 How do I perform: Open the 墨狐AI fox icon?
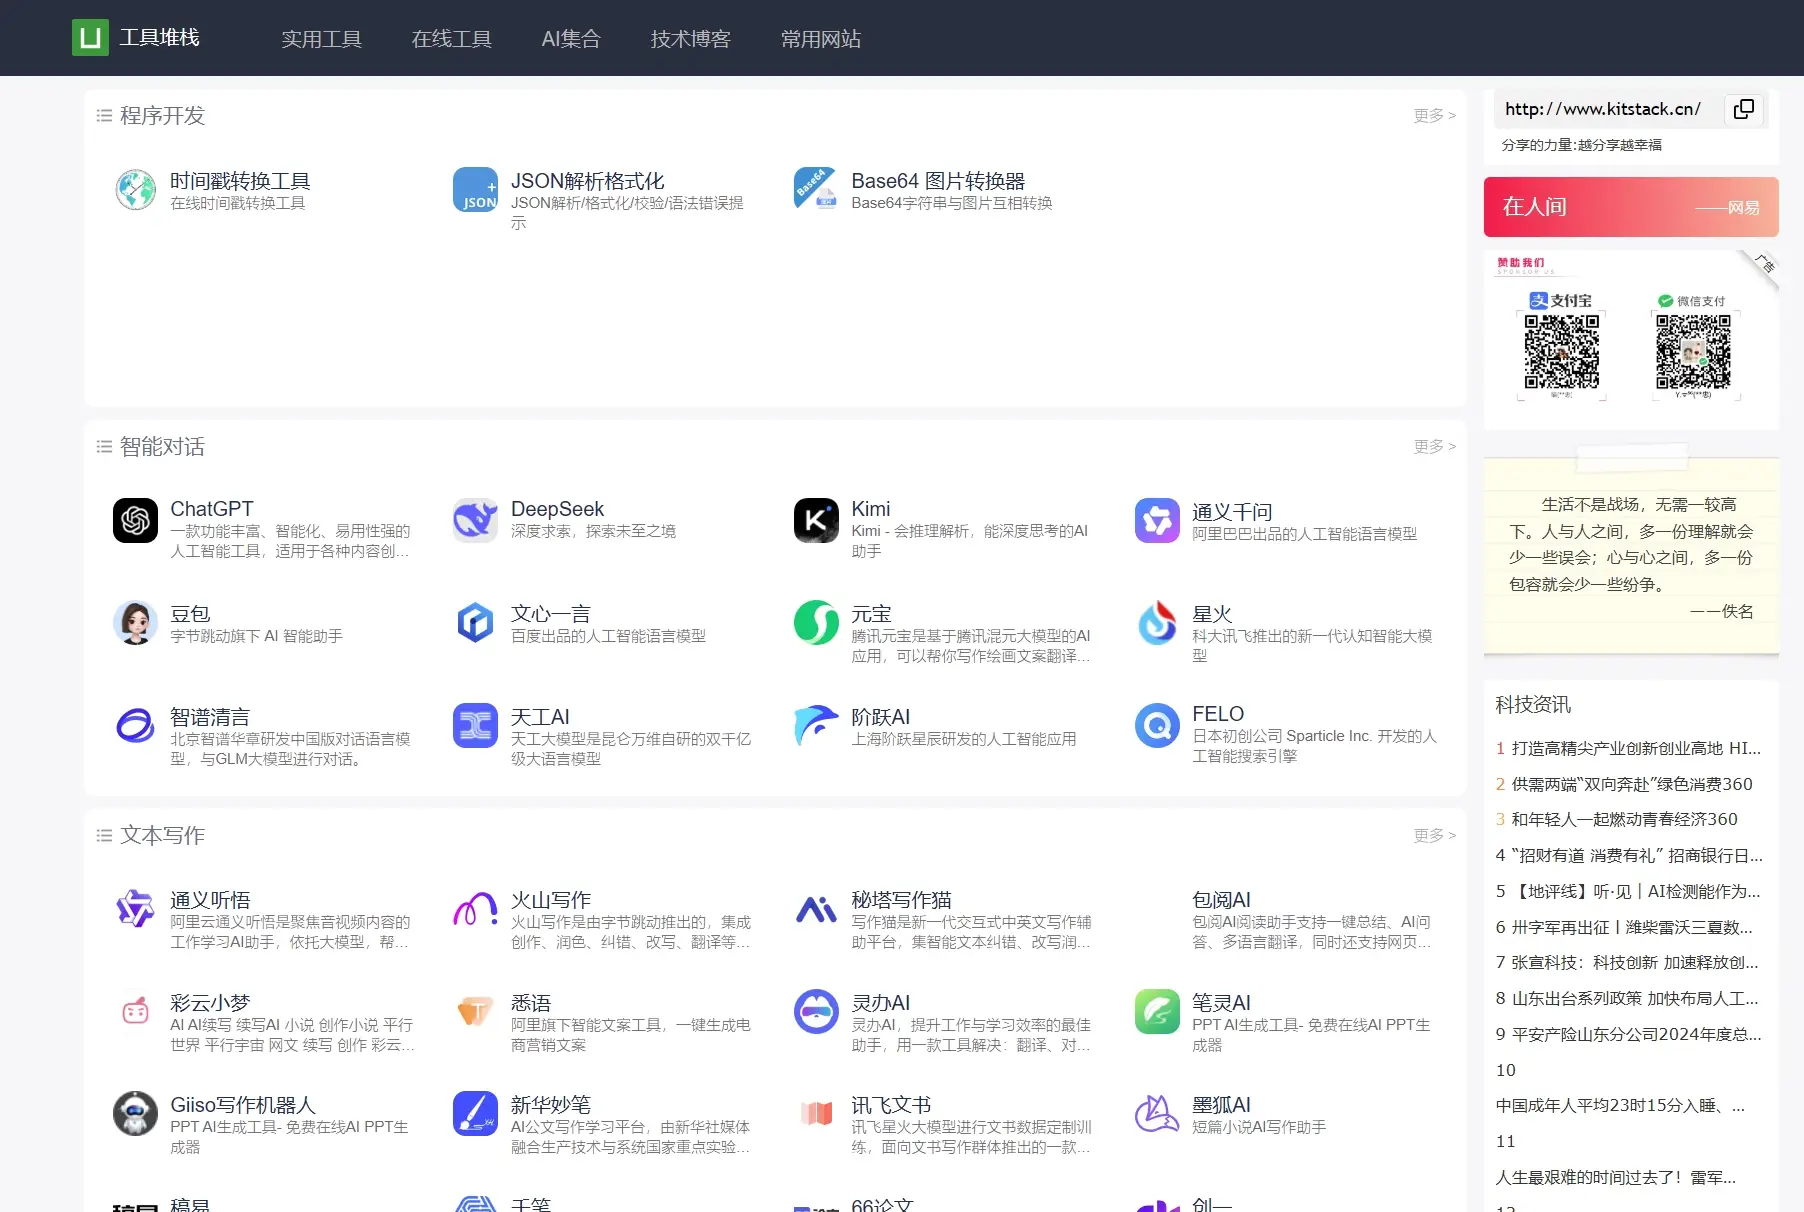point(1157,1113)
